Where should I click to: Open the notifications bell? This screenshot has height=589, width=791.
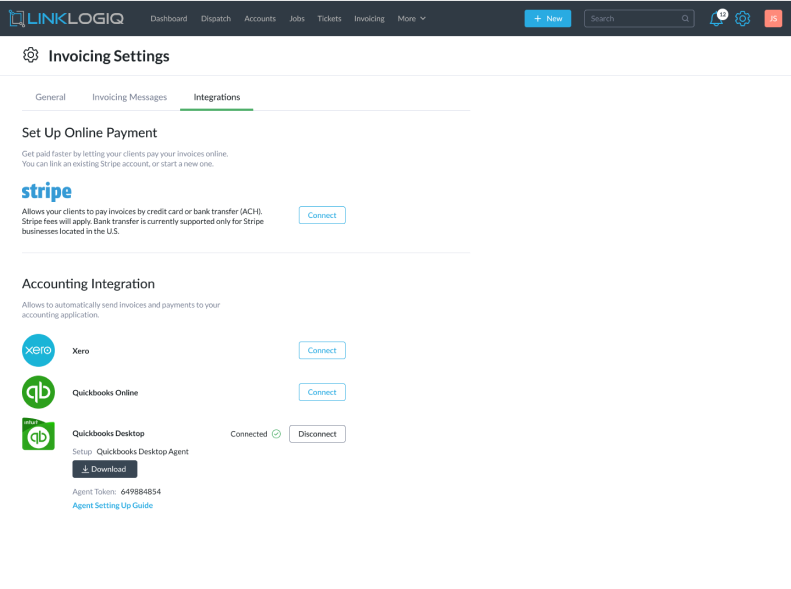(716, 19)
